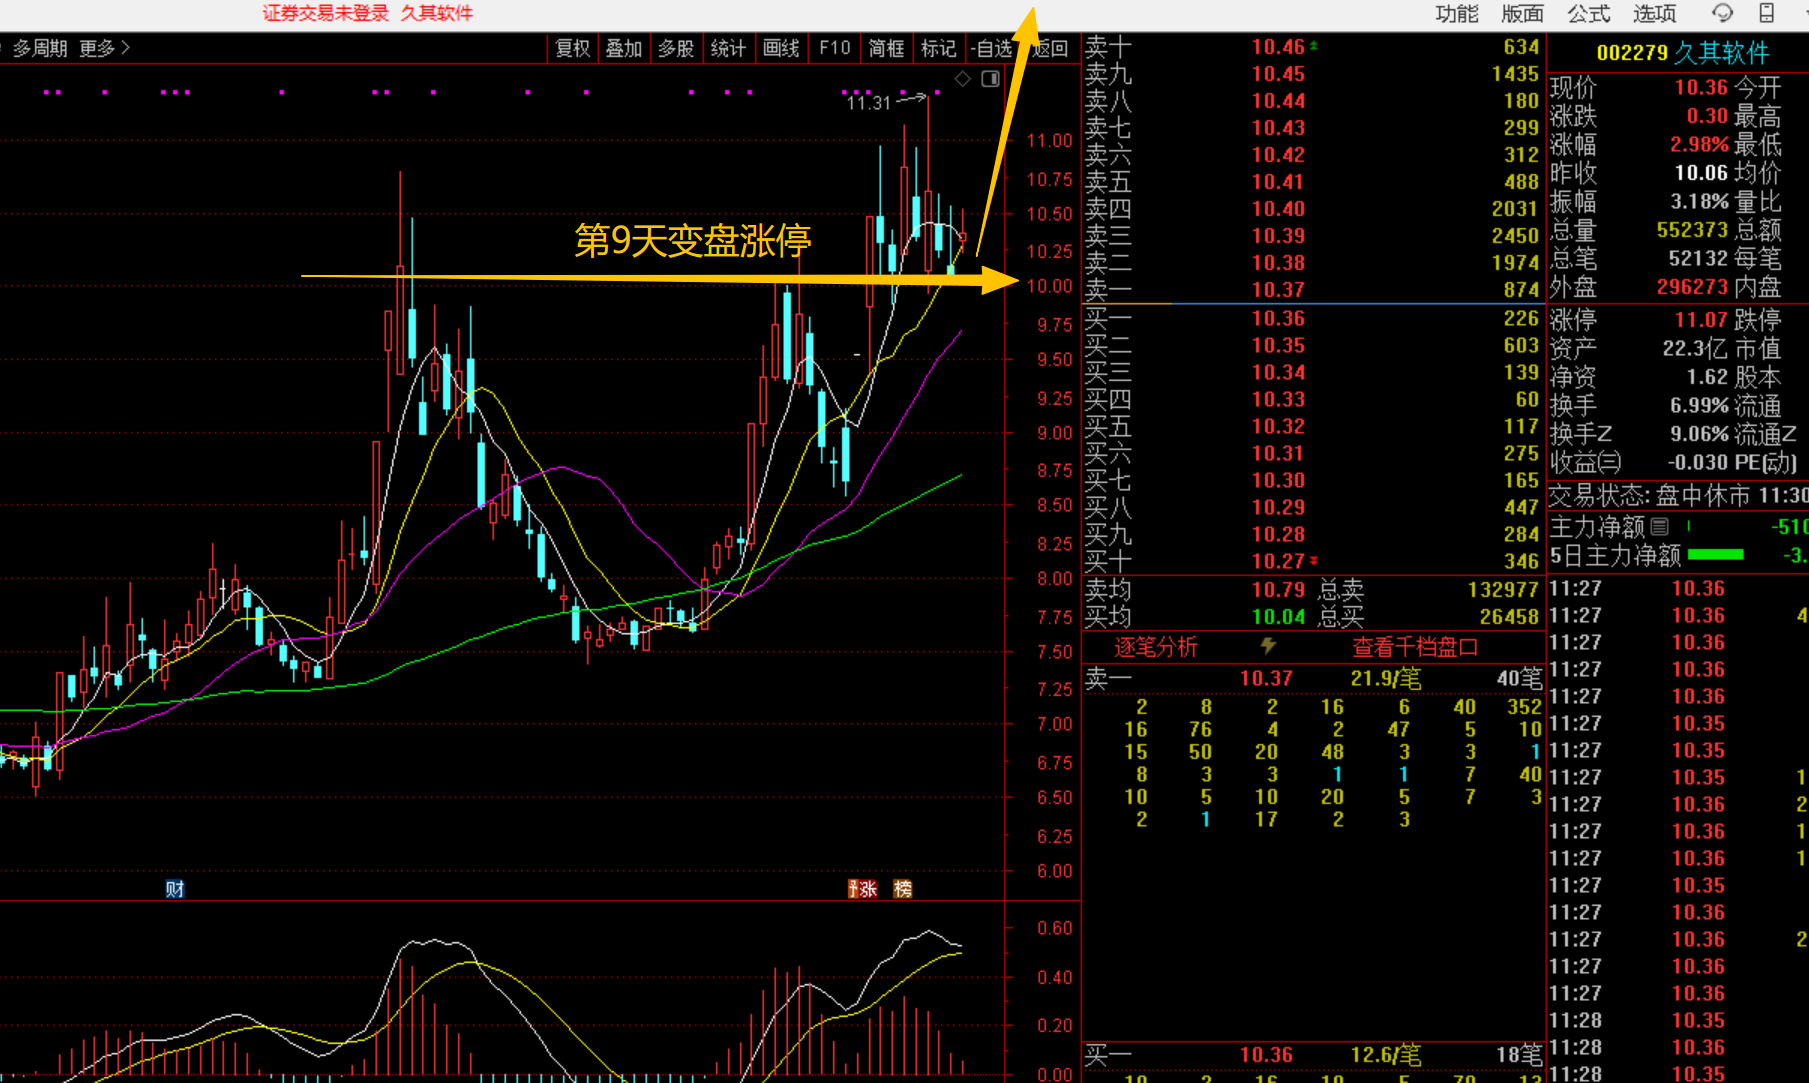Screen dimensions: 1809x1083
Task: Click the 买十 price 10.27
Action: pos(1278,562)
